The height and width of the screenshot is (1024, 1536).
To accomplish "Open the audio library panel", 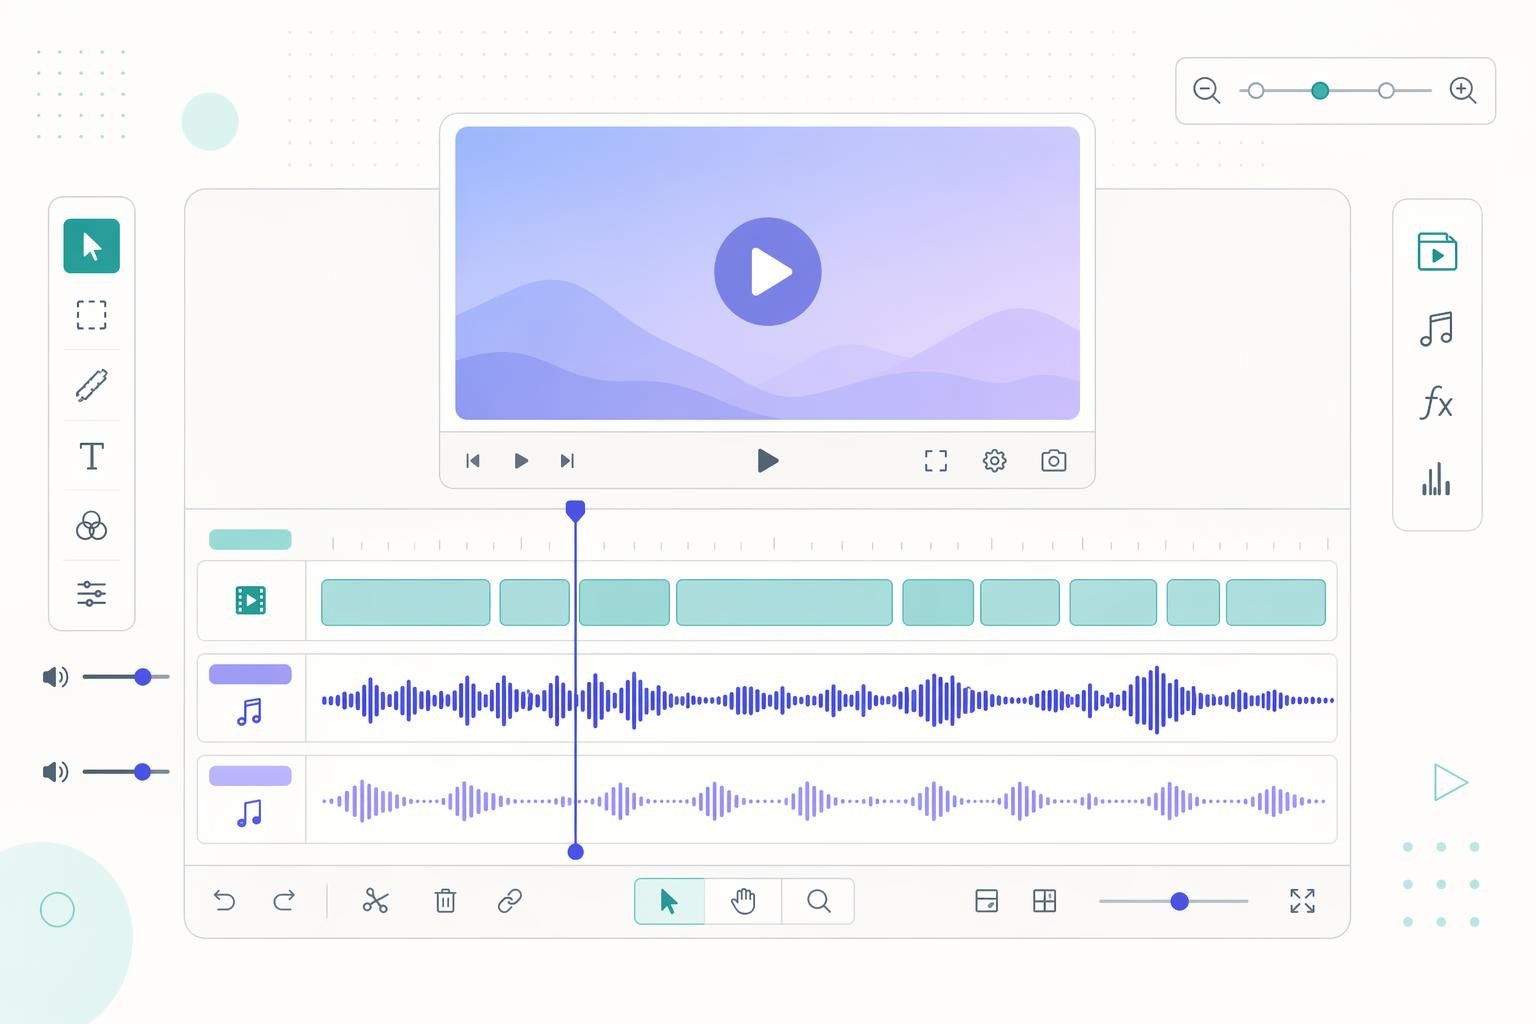I will coord(1437,328).
